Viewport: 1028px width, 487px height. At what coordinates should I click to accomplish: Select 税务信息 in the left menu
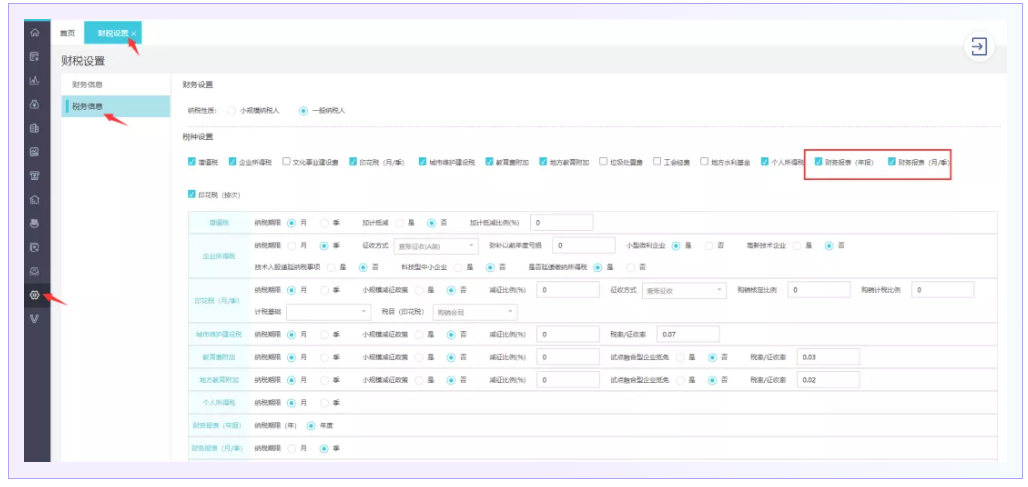pos(90,106)
